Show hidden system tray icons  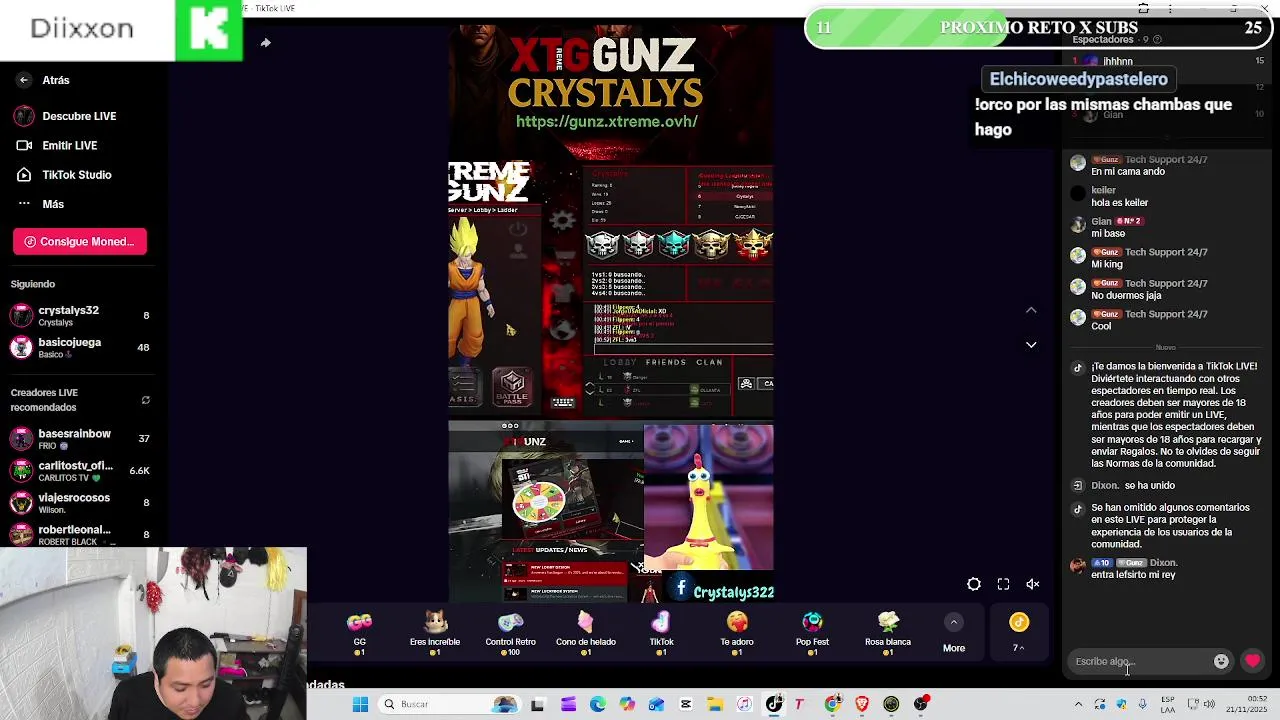coord(1078,704)
